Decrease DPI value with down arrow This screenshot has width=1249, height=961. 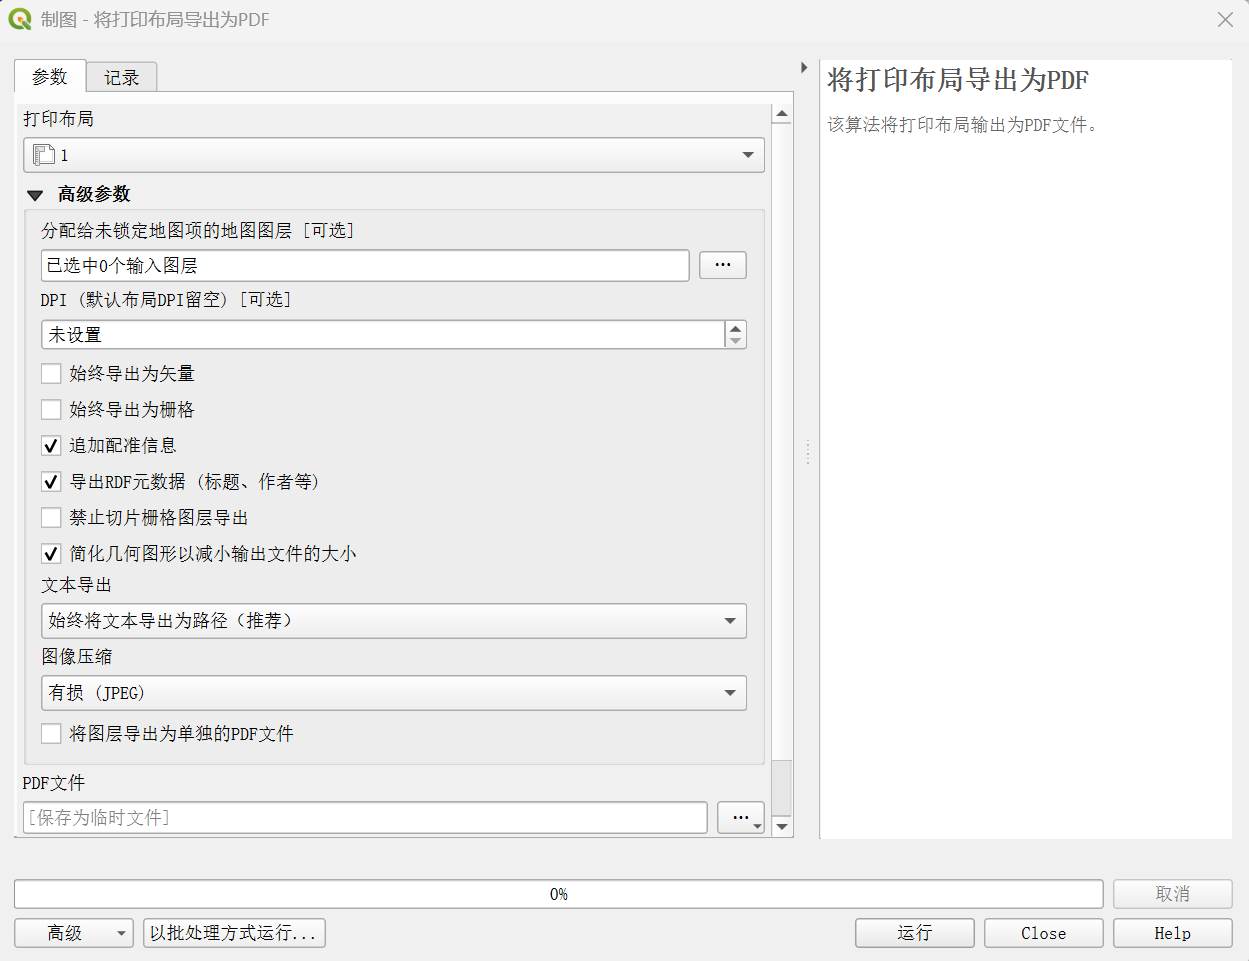pos(736,341)
